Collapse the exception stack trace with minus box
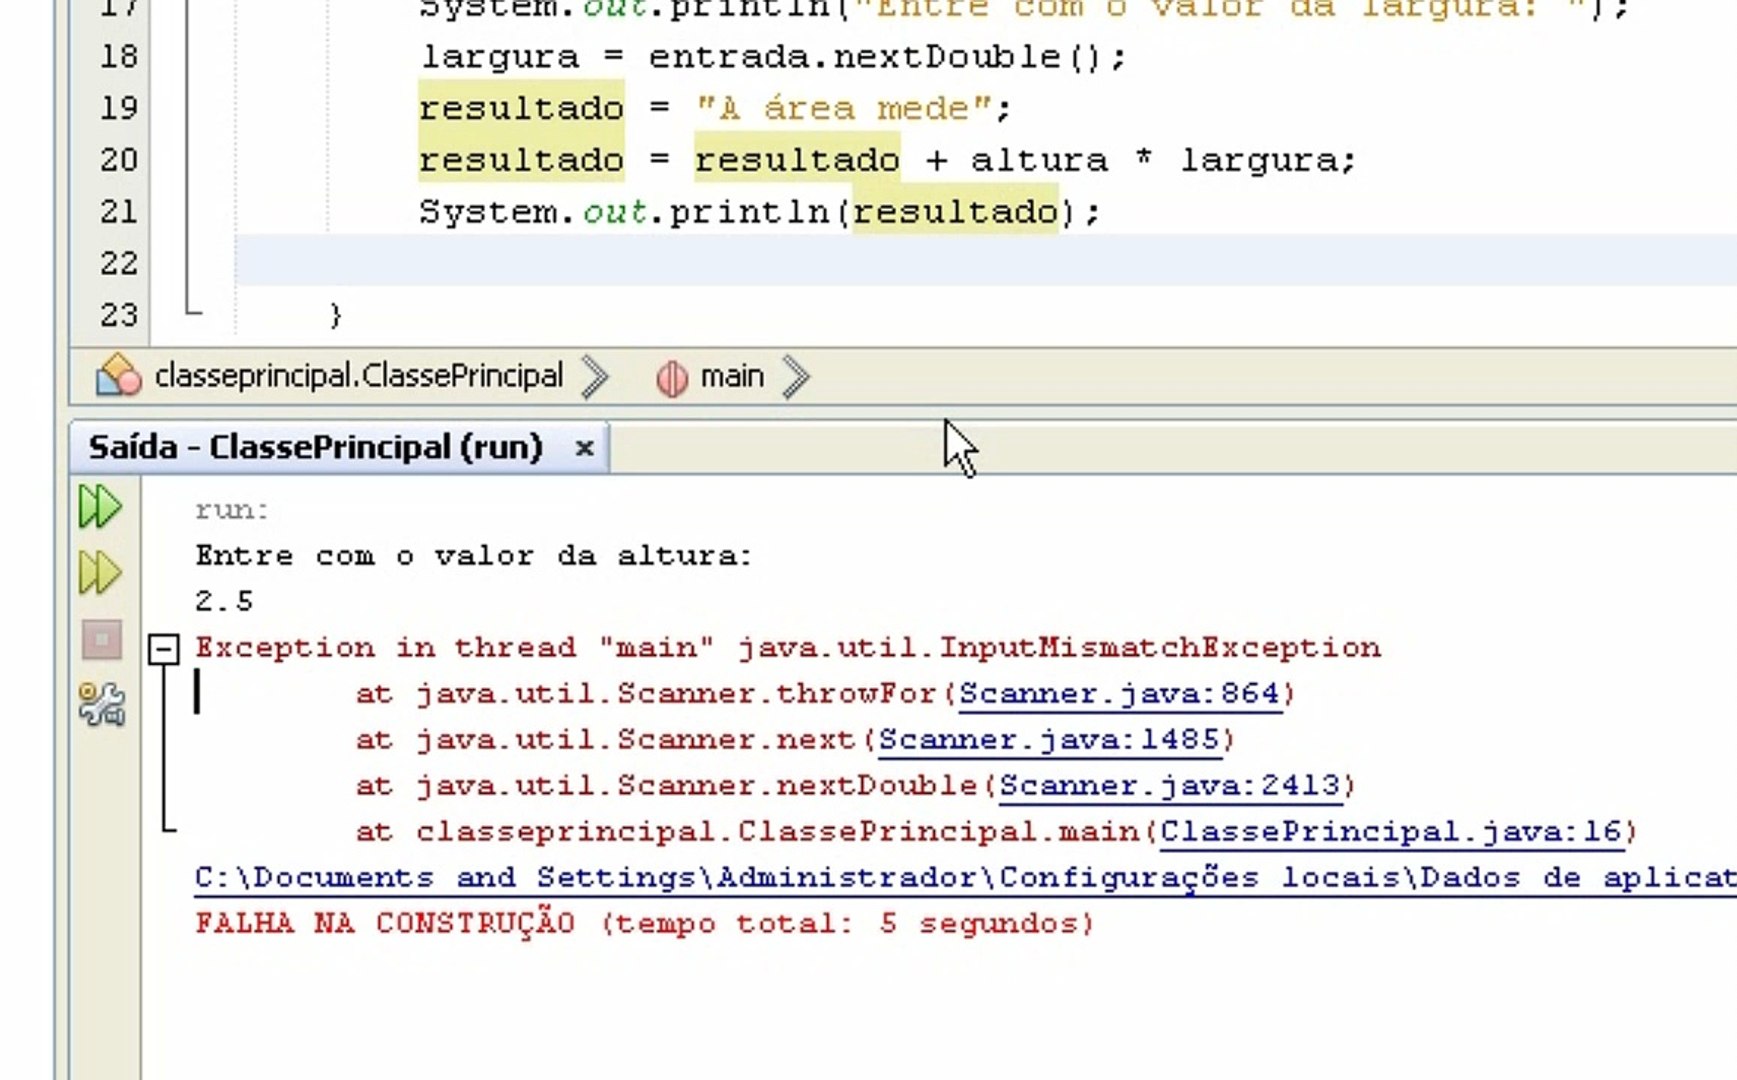Image resolution: width=1737 pixels, height=1080 pixels. [x=163, y=650]
